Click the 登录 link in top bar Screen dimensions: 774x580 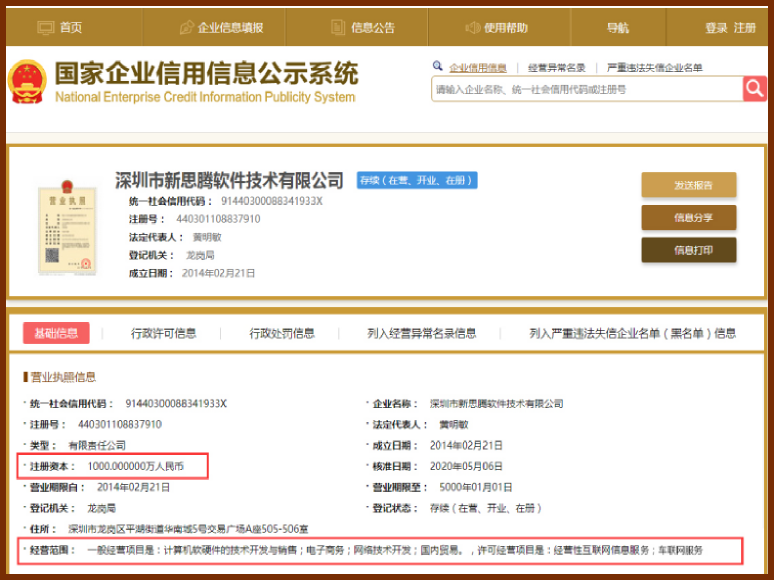[x=716, y=28]
